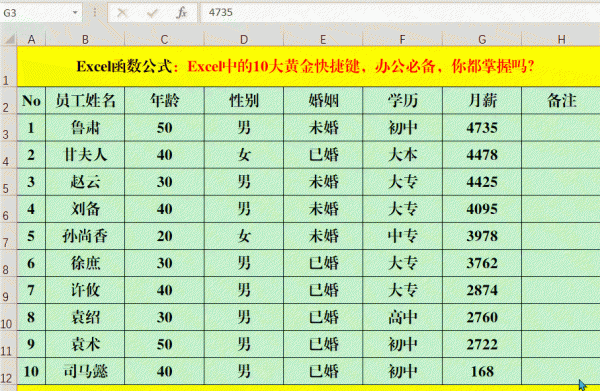Click the 婚姻 header cell
This screenshot has width=600, height=391.
tap(323, 100)
